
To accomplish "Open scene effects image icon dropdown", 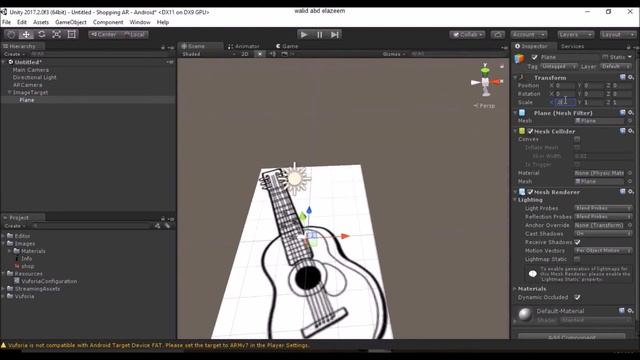I will 285,54.
